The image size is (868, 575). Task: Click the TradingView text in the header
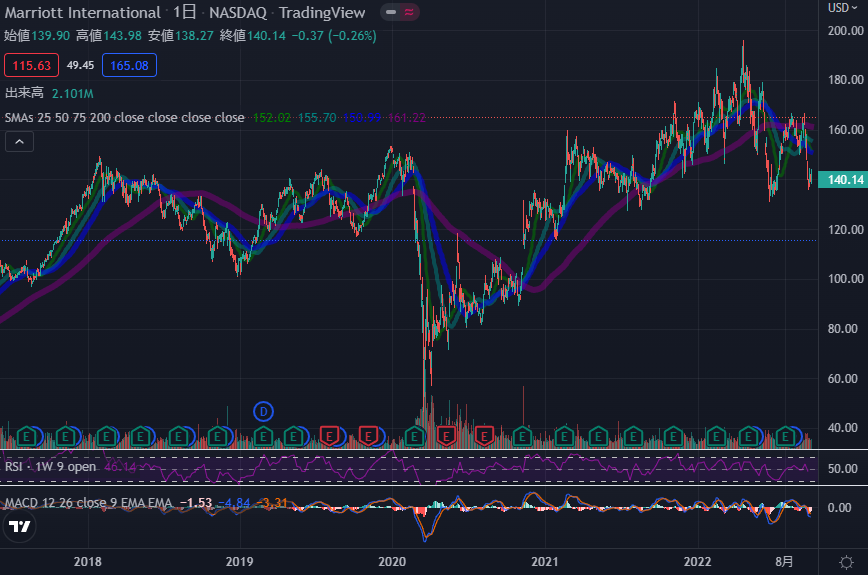(322, 12)
